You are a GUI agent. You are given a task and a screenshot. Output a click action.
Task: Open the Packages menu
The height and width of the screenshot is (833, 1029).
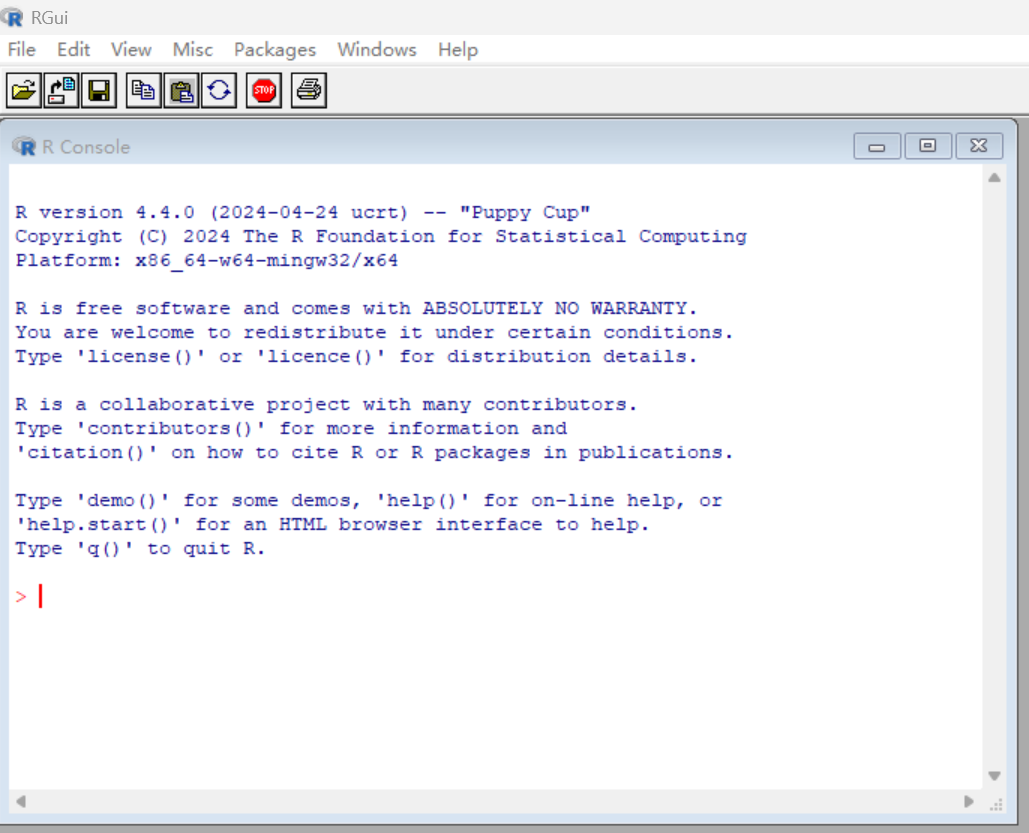click(275, 50)
